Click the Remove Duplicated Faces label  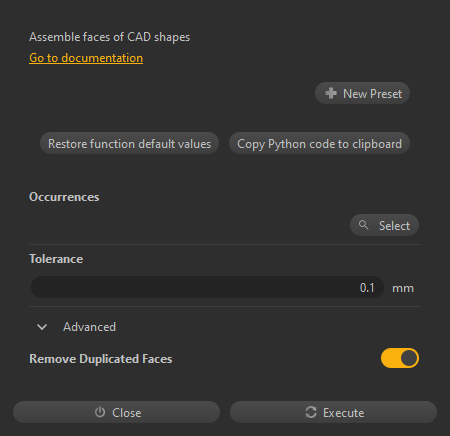pyautogui.click(x=101, y=359)
